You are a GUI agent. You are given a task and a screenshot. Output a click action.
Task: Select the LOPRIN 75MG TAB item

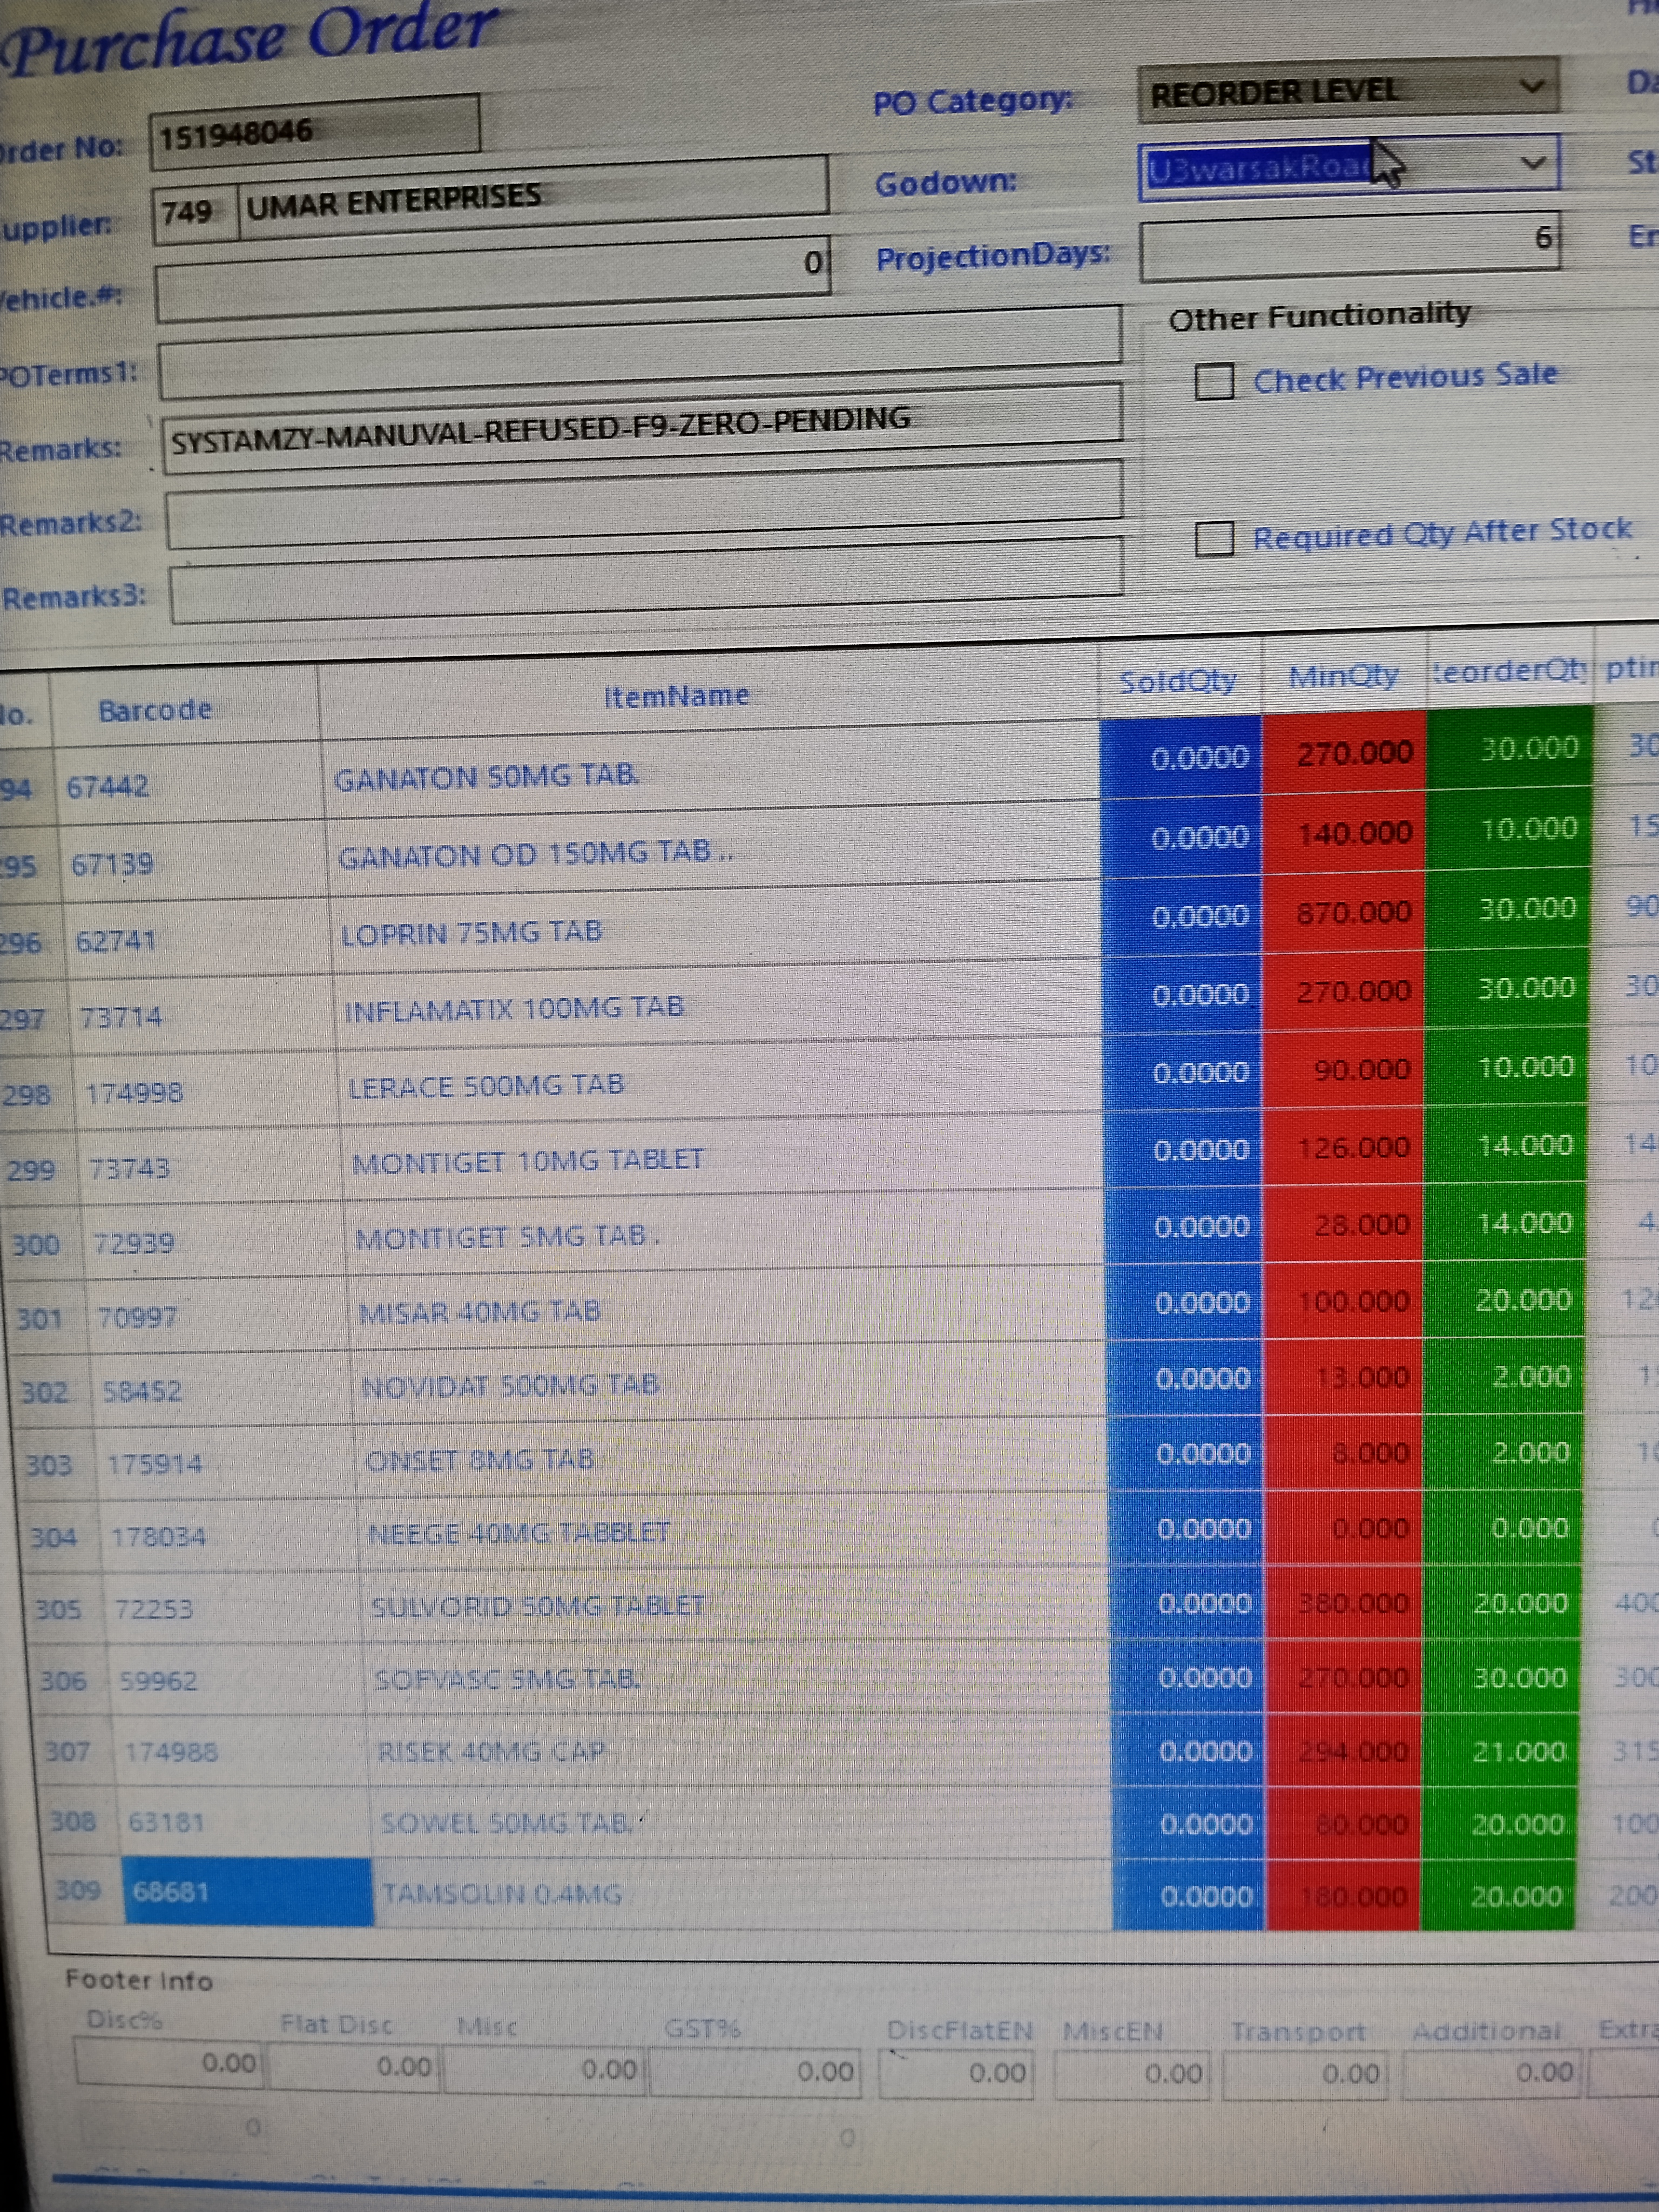pos(471,932)
